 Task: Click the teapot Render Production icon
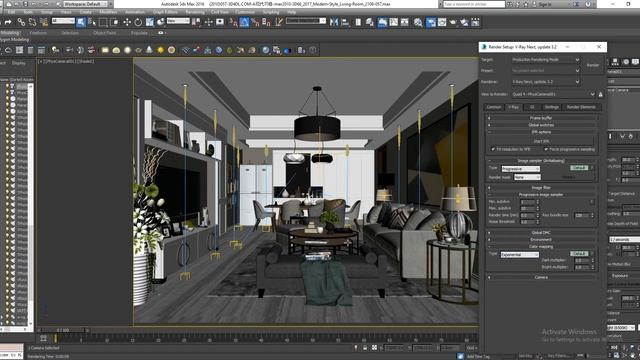point(453,22)
